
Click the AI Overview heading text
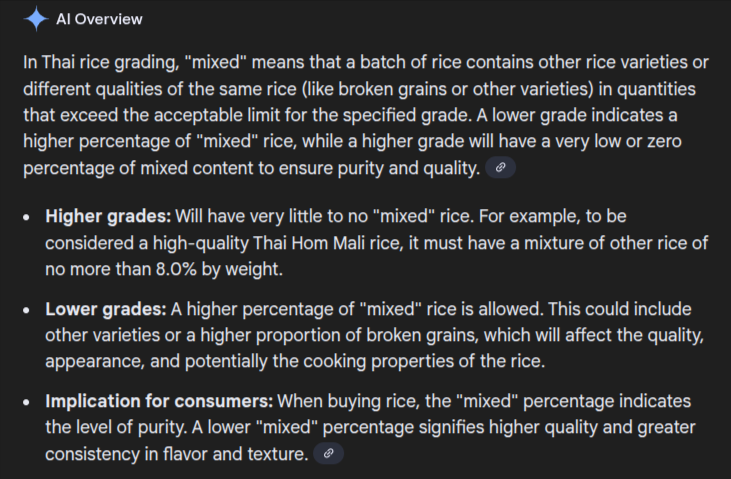click(99, 19)
